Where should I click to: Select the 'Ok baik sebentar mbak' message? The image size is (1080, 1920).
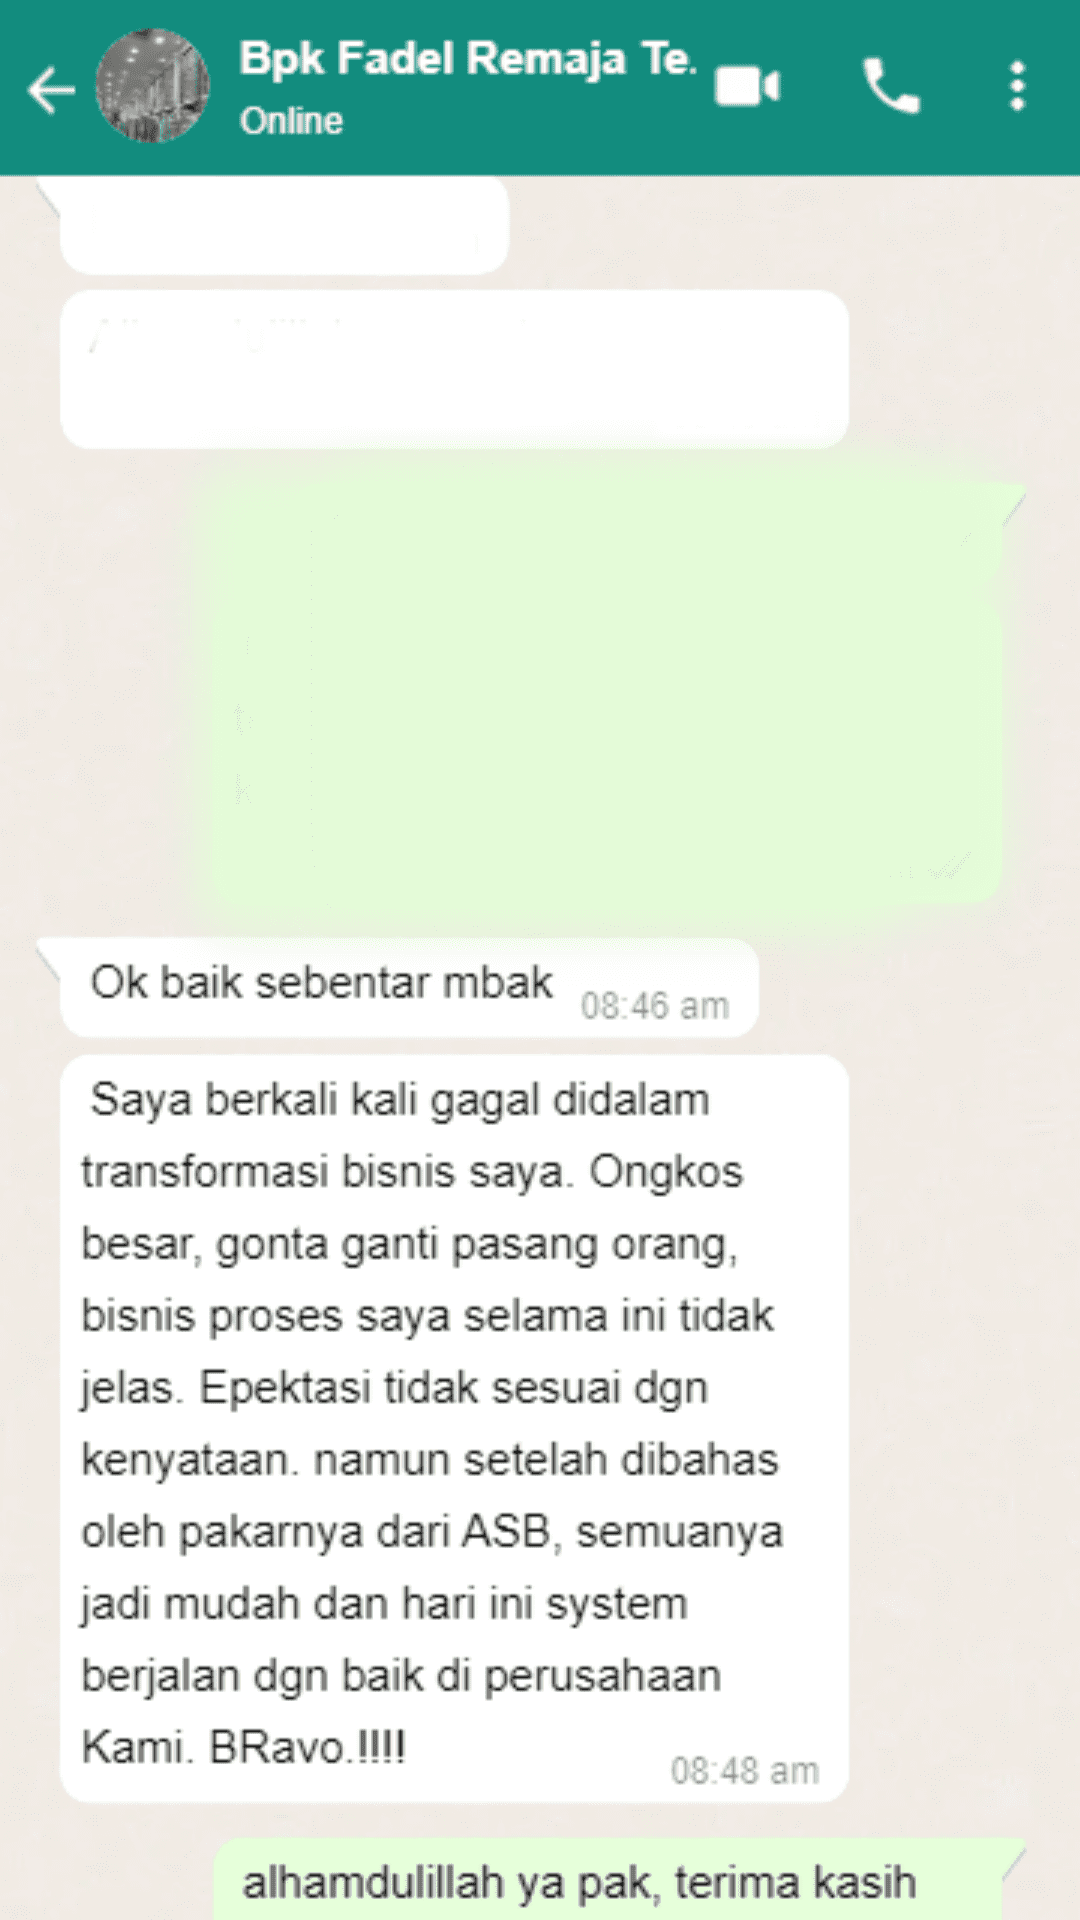(409, 988)
